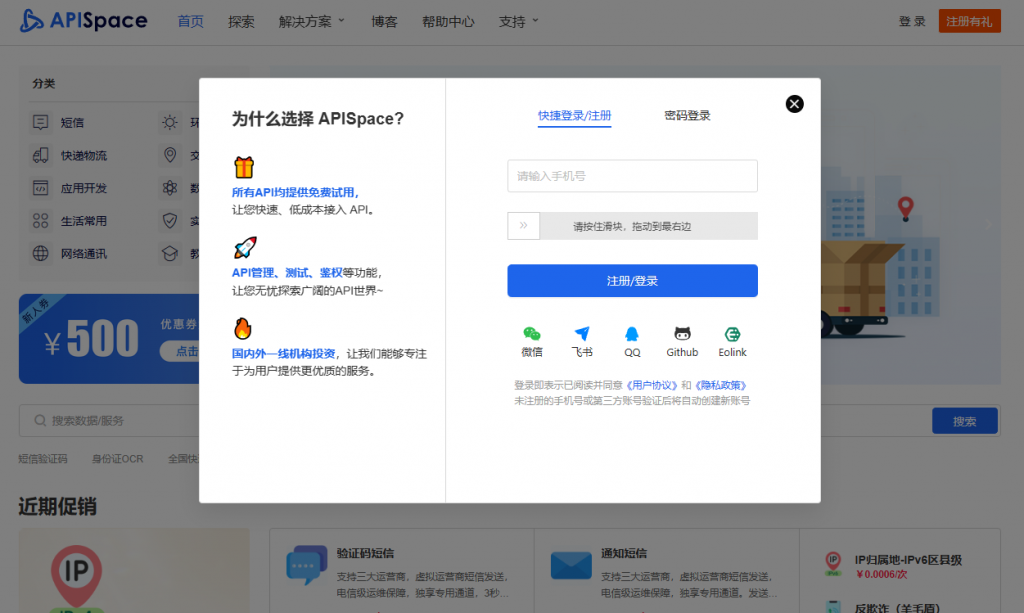Image resolution: width=1024 pixels, height=613 pixels.
Task: Switch to the 快捷登录/注册 tab
Action: pyautogui.click(x=575, y=116)
